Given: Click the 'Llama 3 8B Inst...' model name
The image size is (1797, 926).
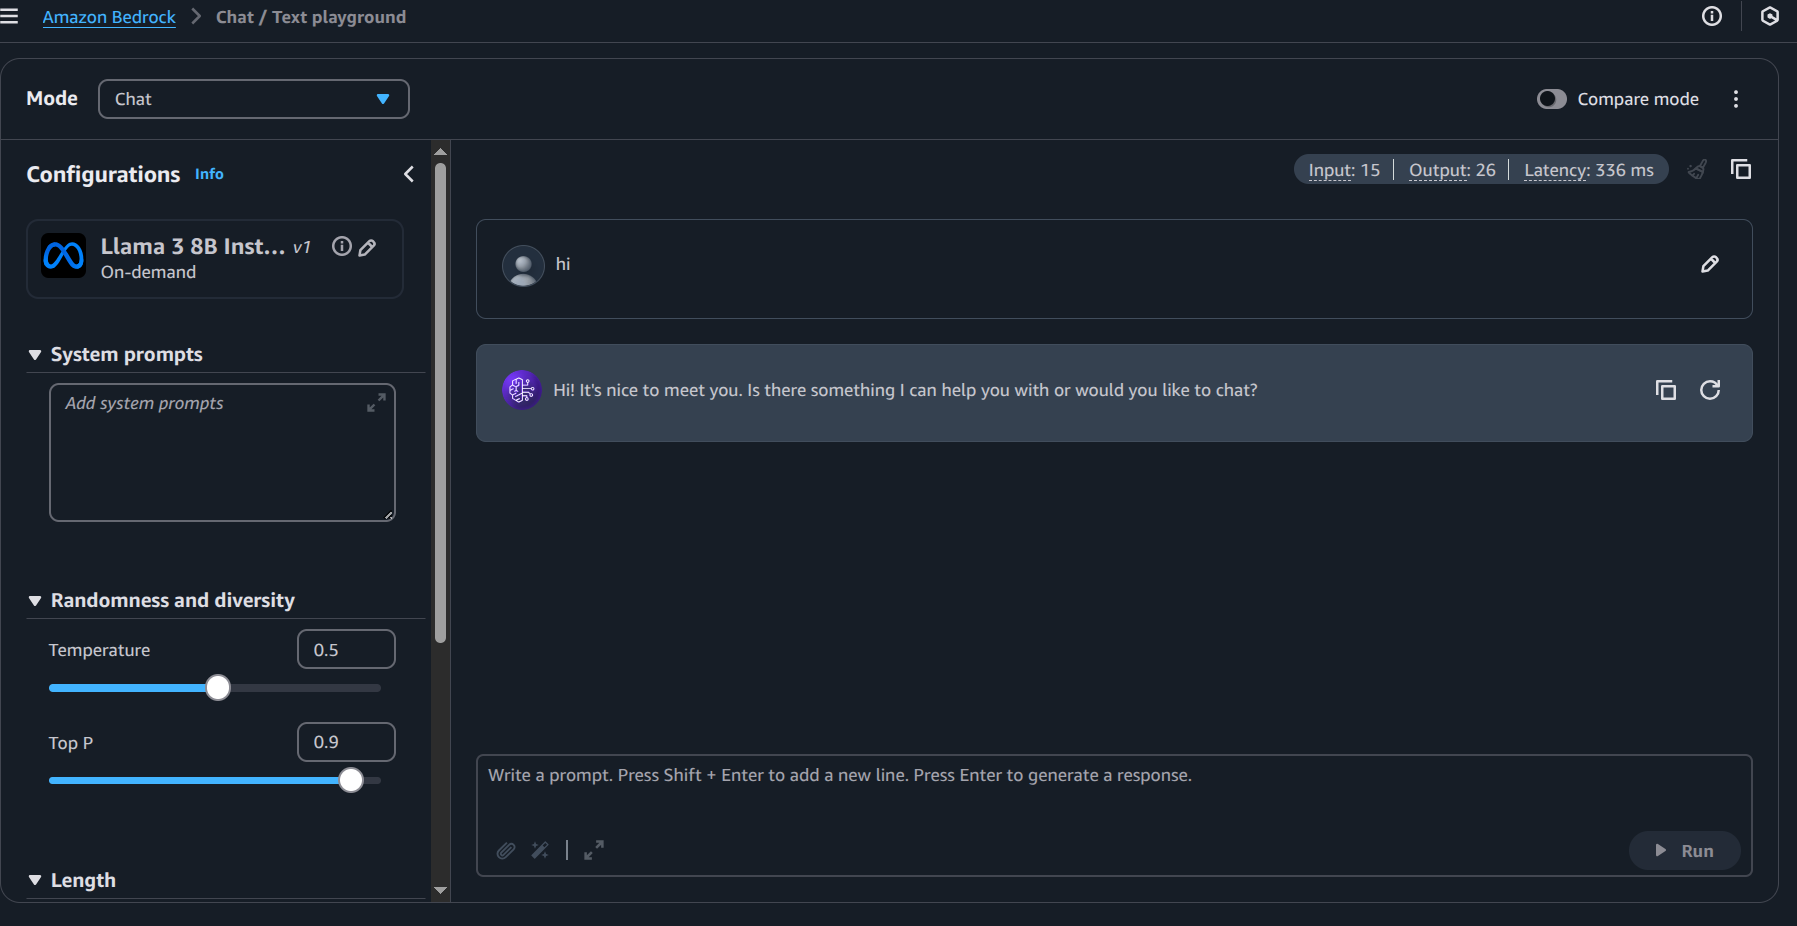Looking at the screenshot, I should pos(193,246).
